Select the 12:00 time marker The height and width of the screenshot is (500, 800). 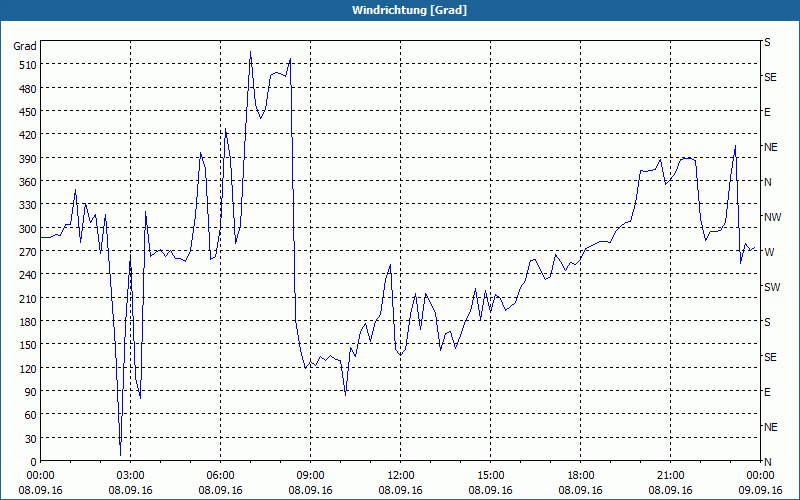point(400,475)
